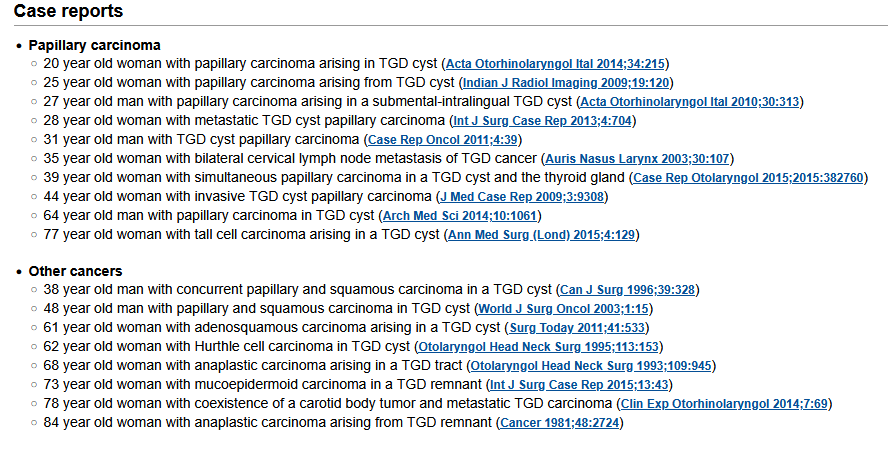888x453 pixels.
Task: Open Arch Med Sci 2014;10:1061 reference
Action: point(463,216)
